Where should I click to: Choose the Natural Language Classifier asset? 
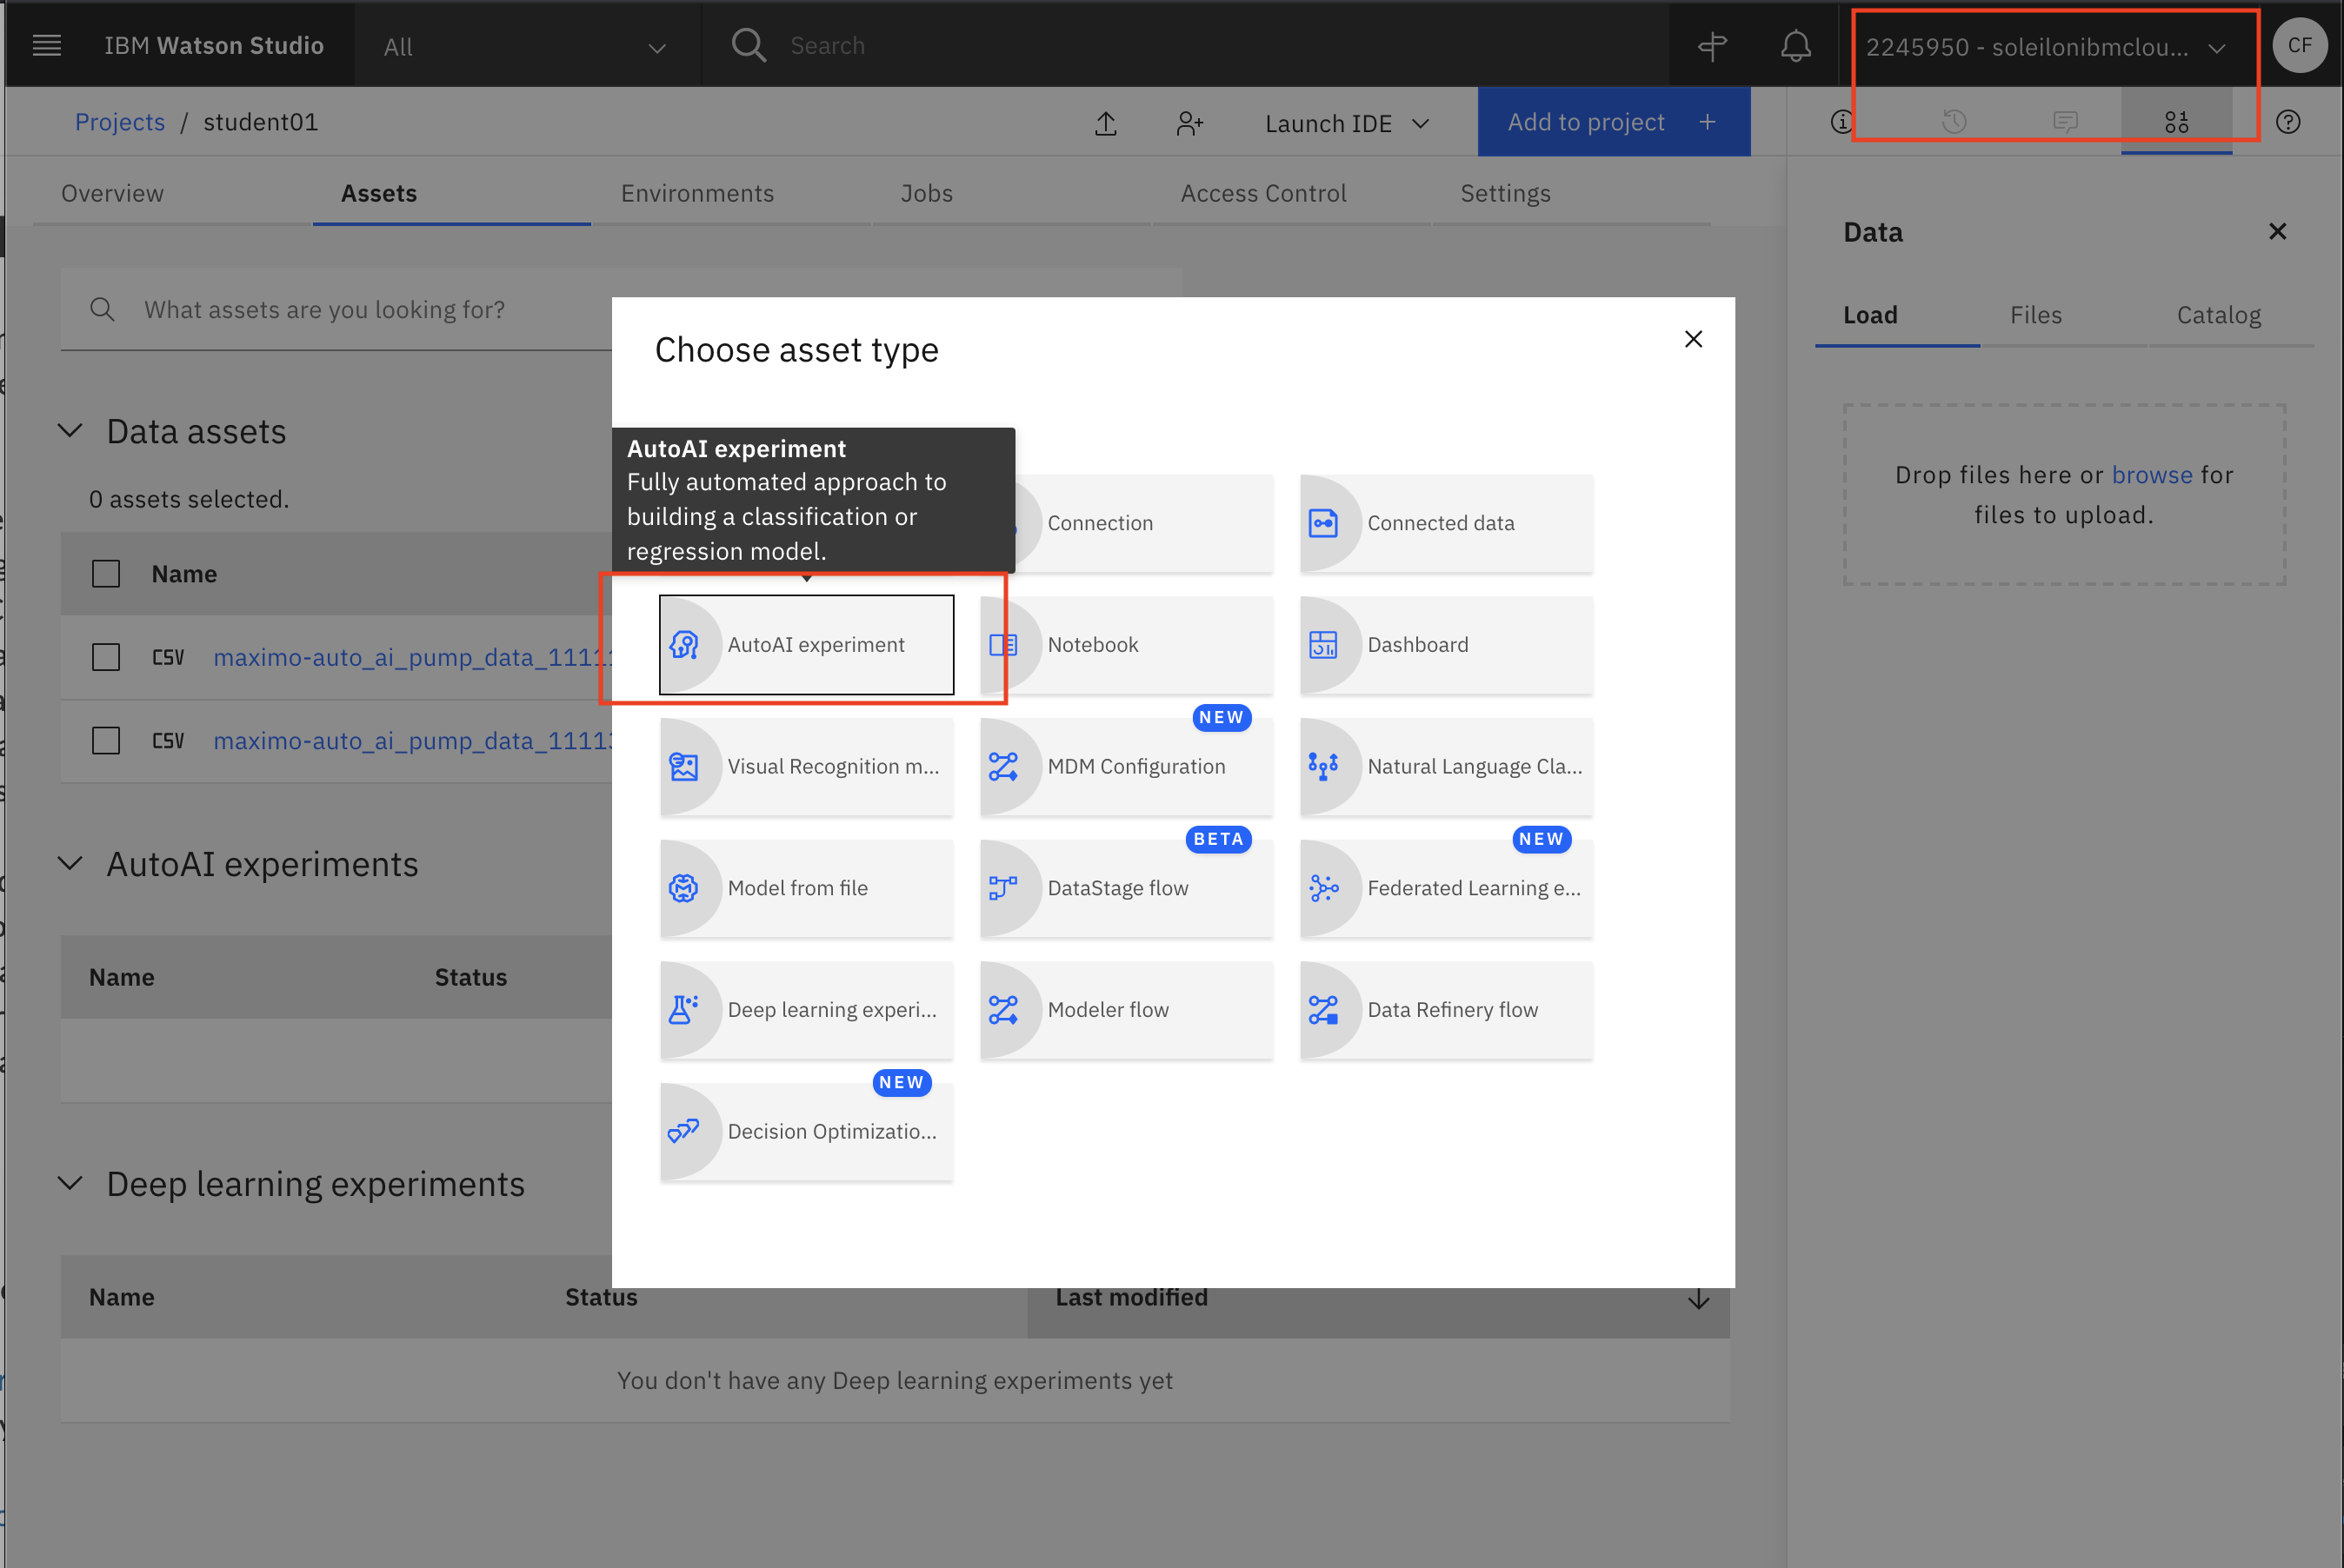coord(1446,767)
